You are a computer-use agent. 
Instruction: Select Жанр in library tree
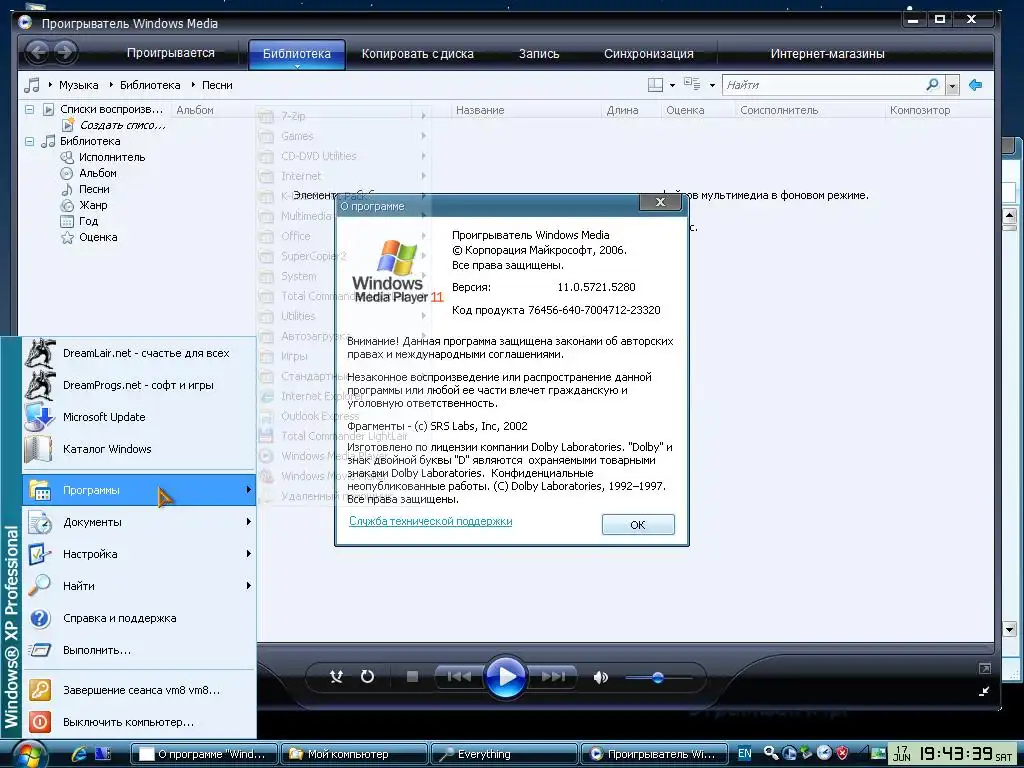click(x=93, y=205)
